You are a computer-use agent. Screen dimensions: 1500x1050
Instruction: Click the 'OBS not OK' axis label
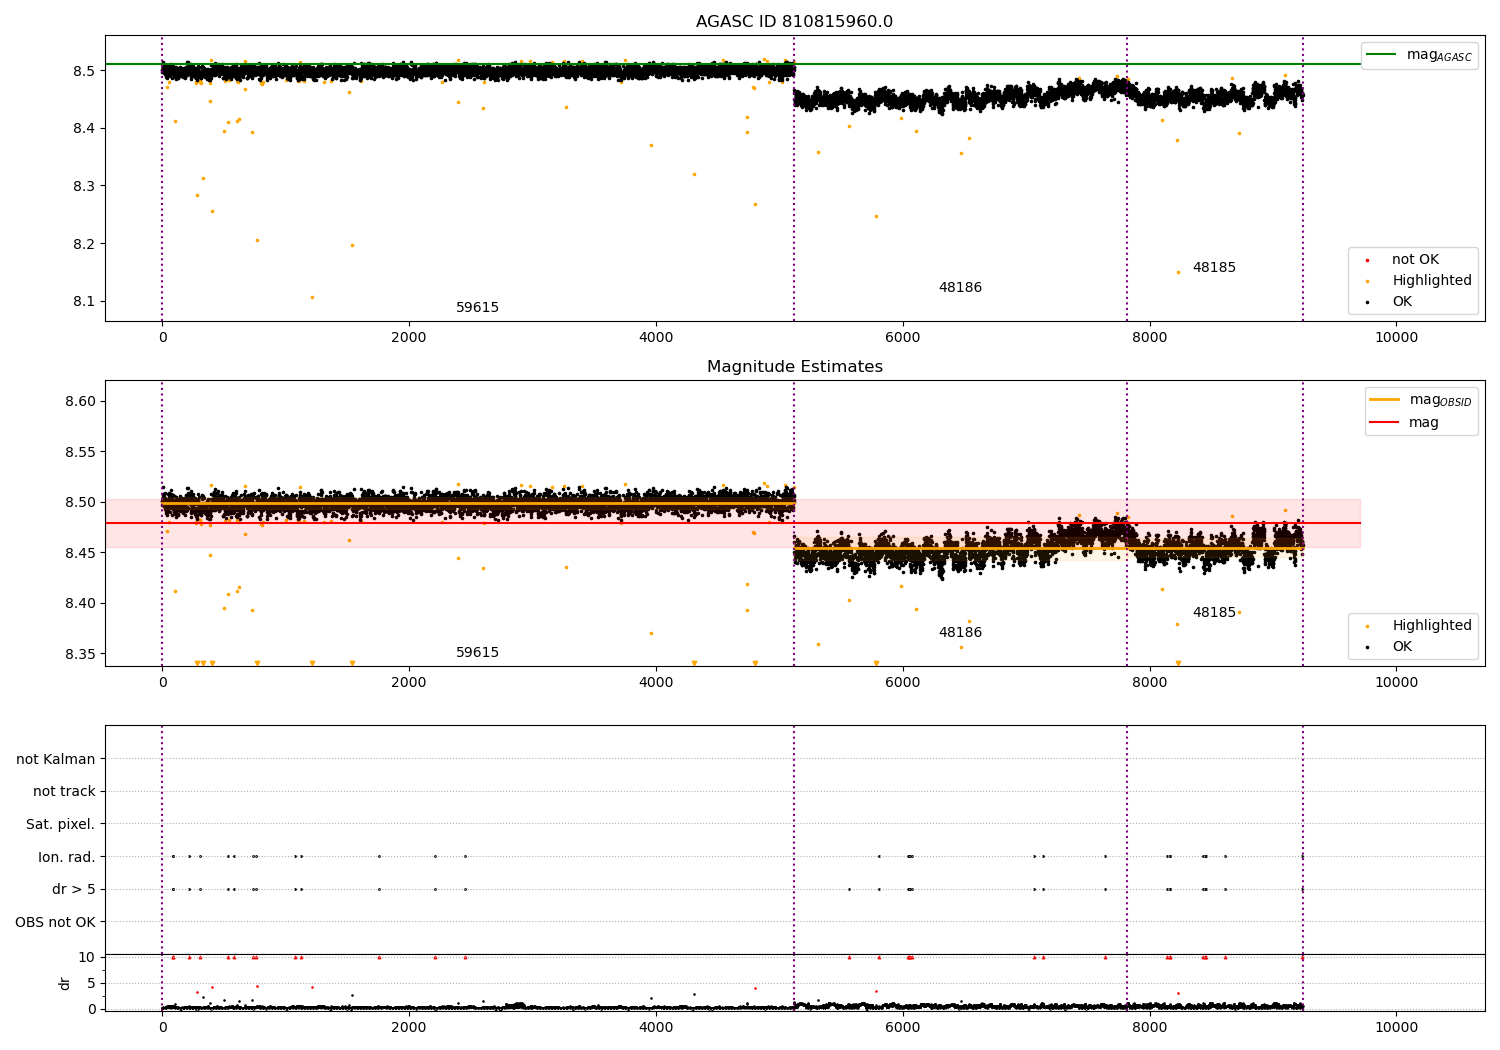56,922
